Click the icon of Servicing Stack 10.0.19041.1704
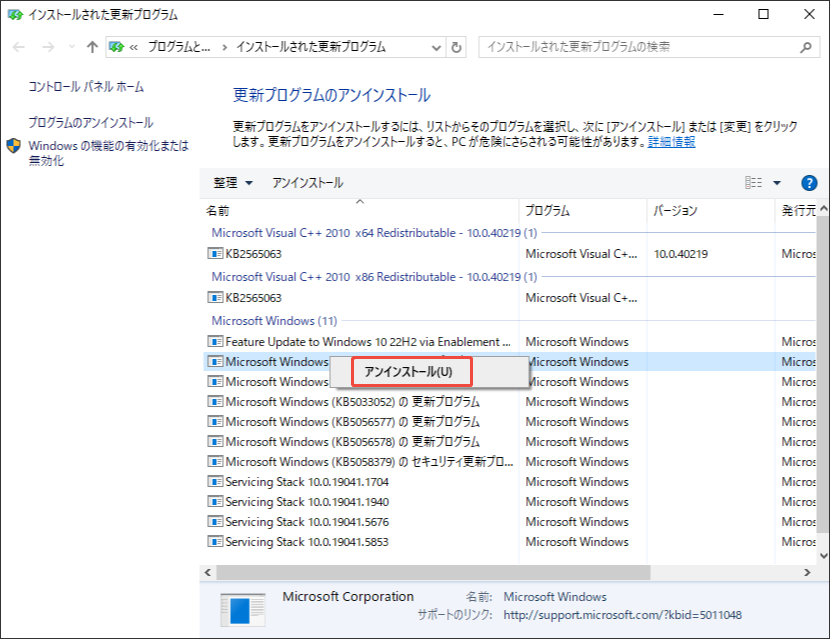Viewport: 830px width, 639px height. pyautogui.click(x=215, y=482)
